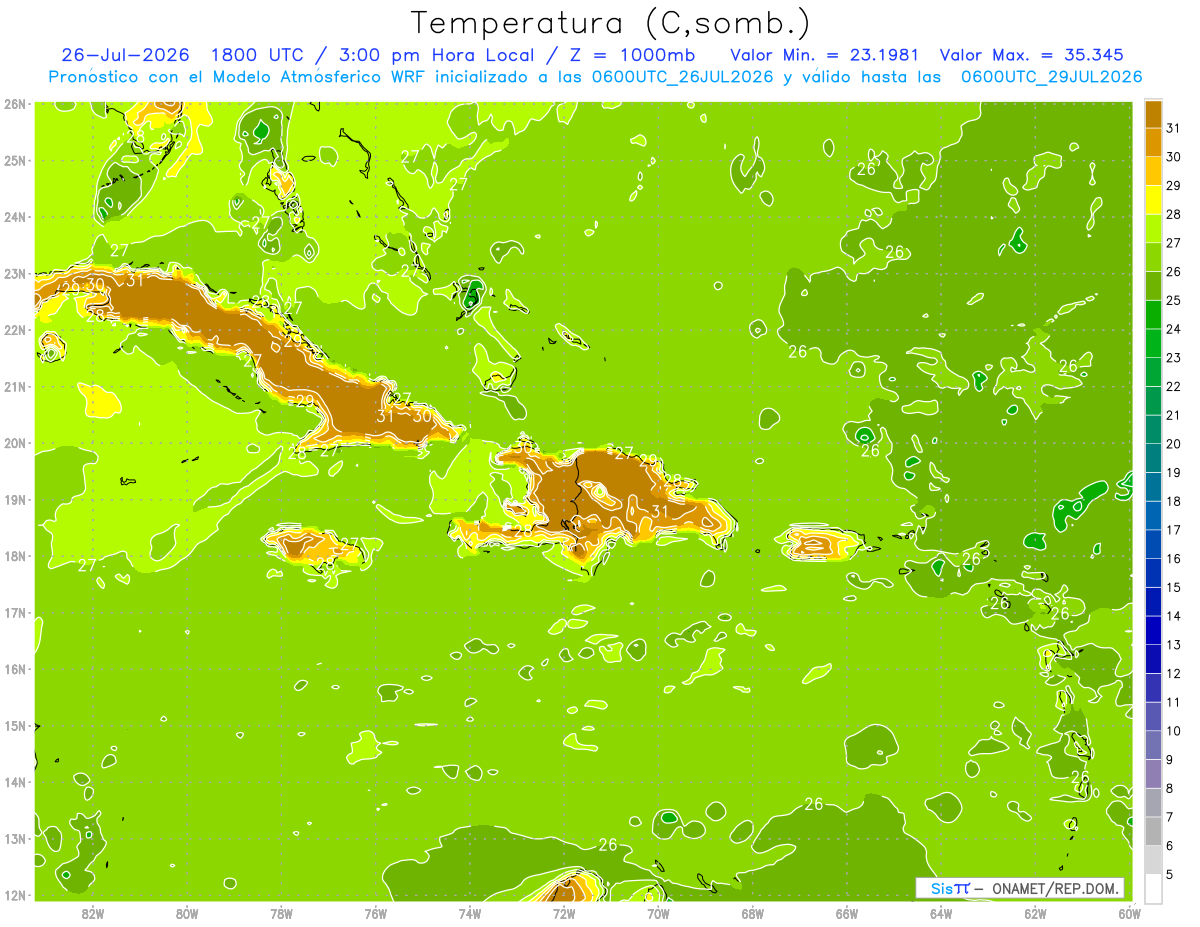Click the "24N" latitude axis label
The width and height of the screenshot is (1200, 927).
[x=14, y=217]
